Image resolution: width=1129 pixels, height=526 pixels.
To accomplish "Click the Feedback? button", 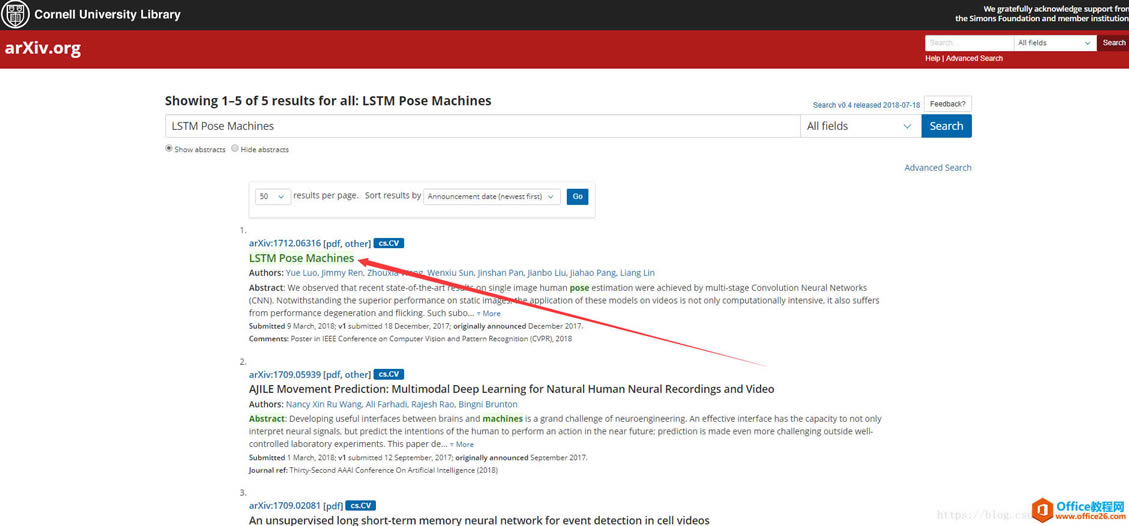I will (x=948, y=104).
